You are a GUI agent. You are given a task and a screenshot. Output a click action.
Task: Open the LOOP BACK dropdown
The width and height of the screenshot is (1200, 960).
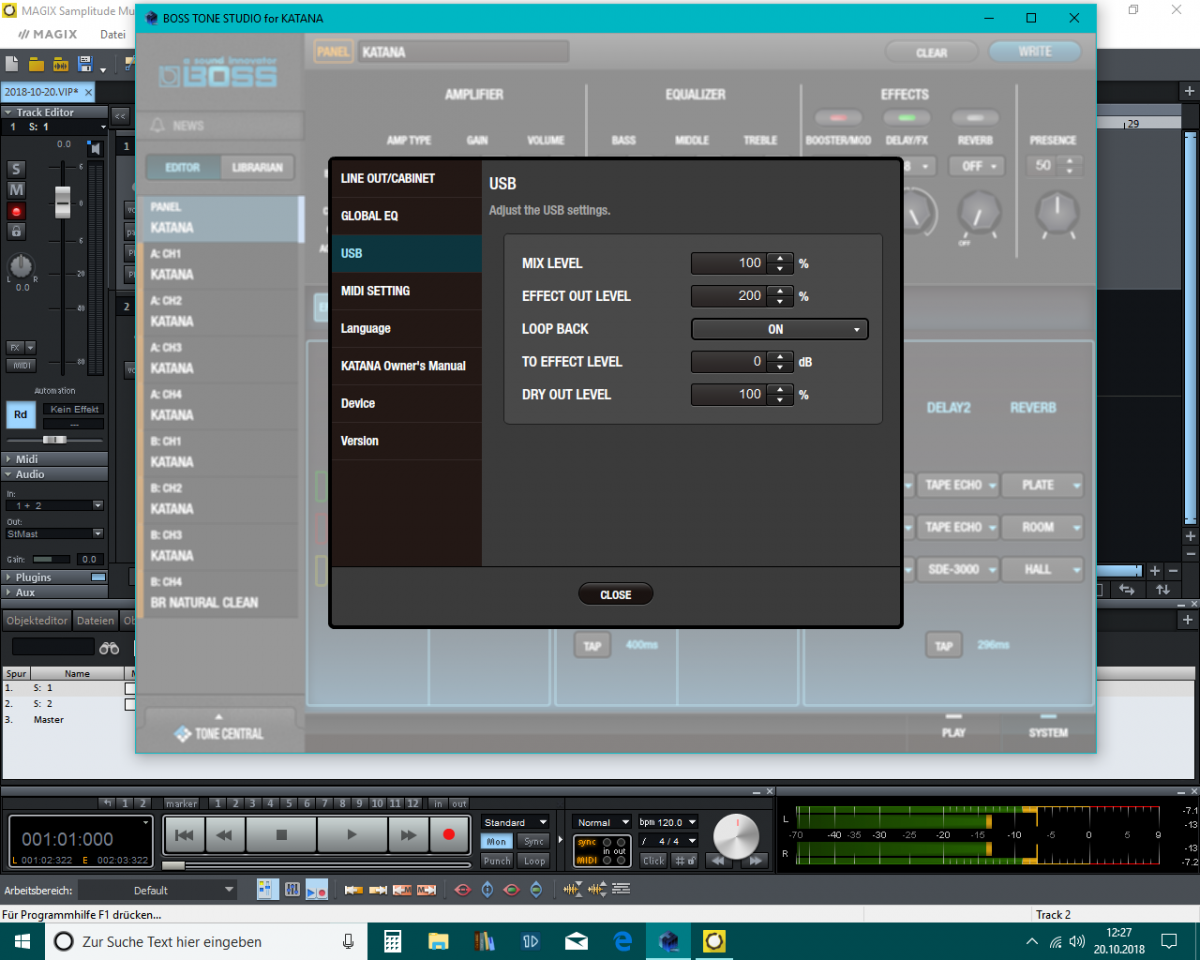[779, 329]
